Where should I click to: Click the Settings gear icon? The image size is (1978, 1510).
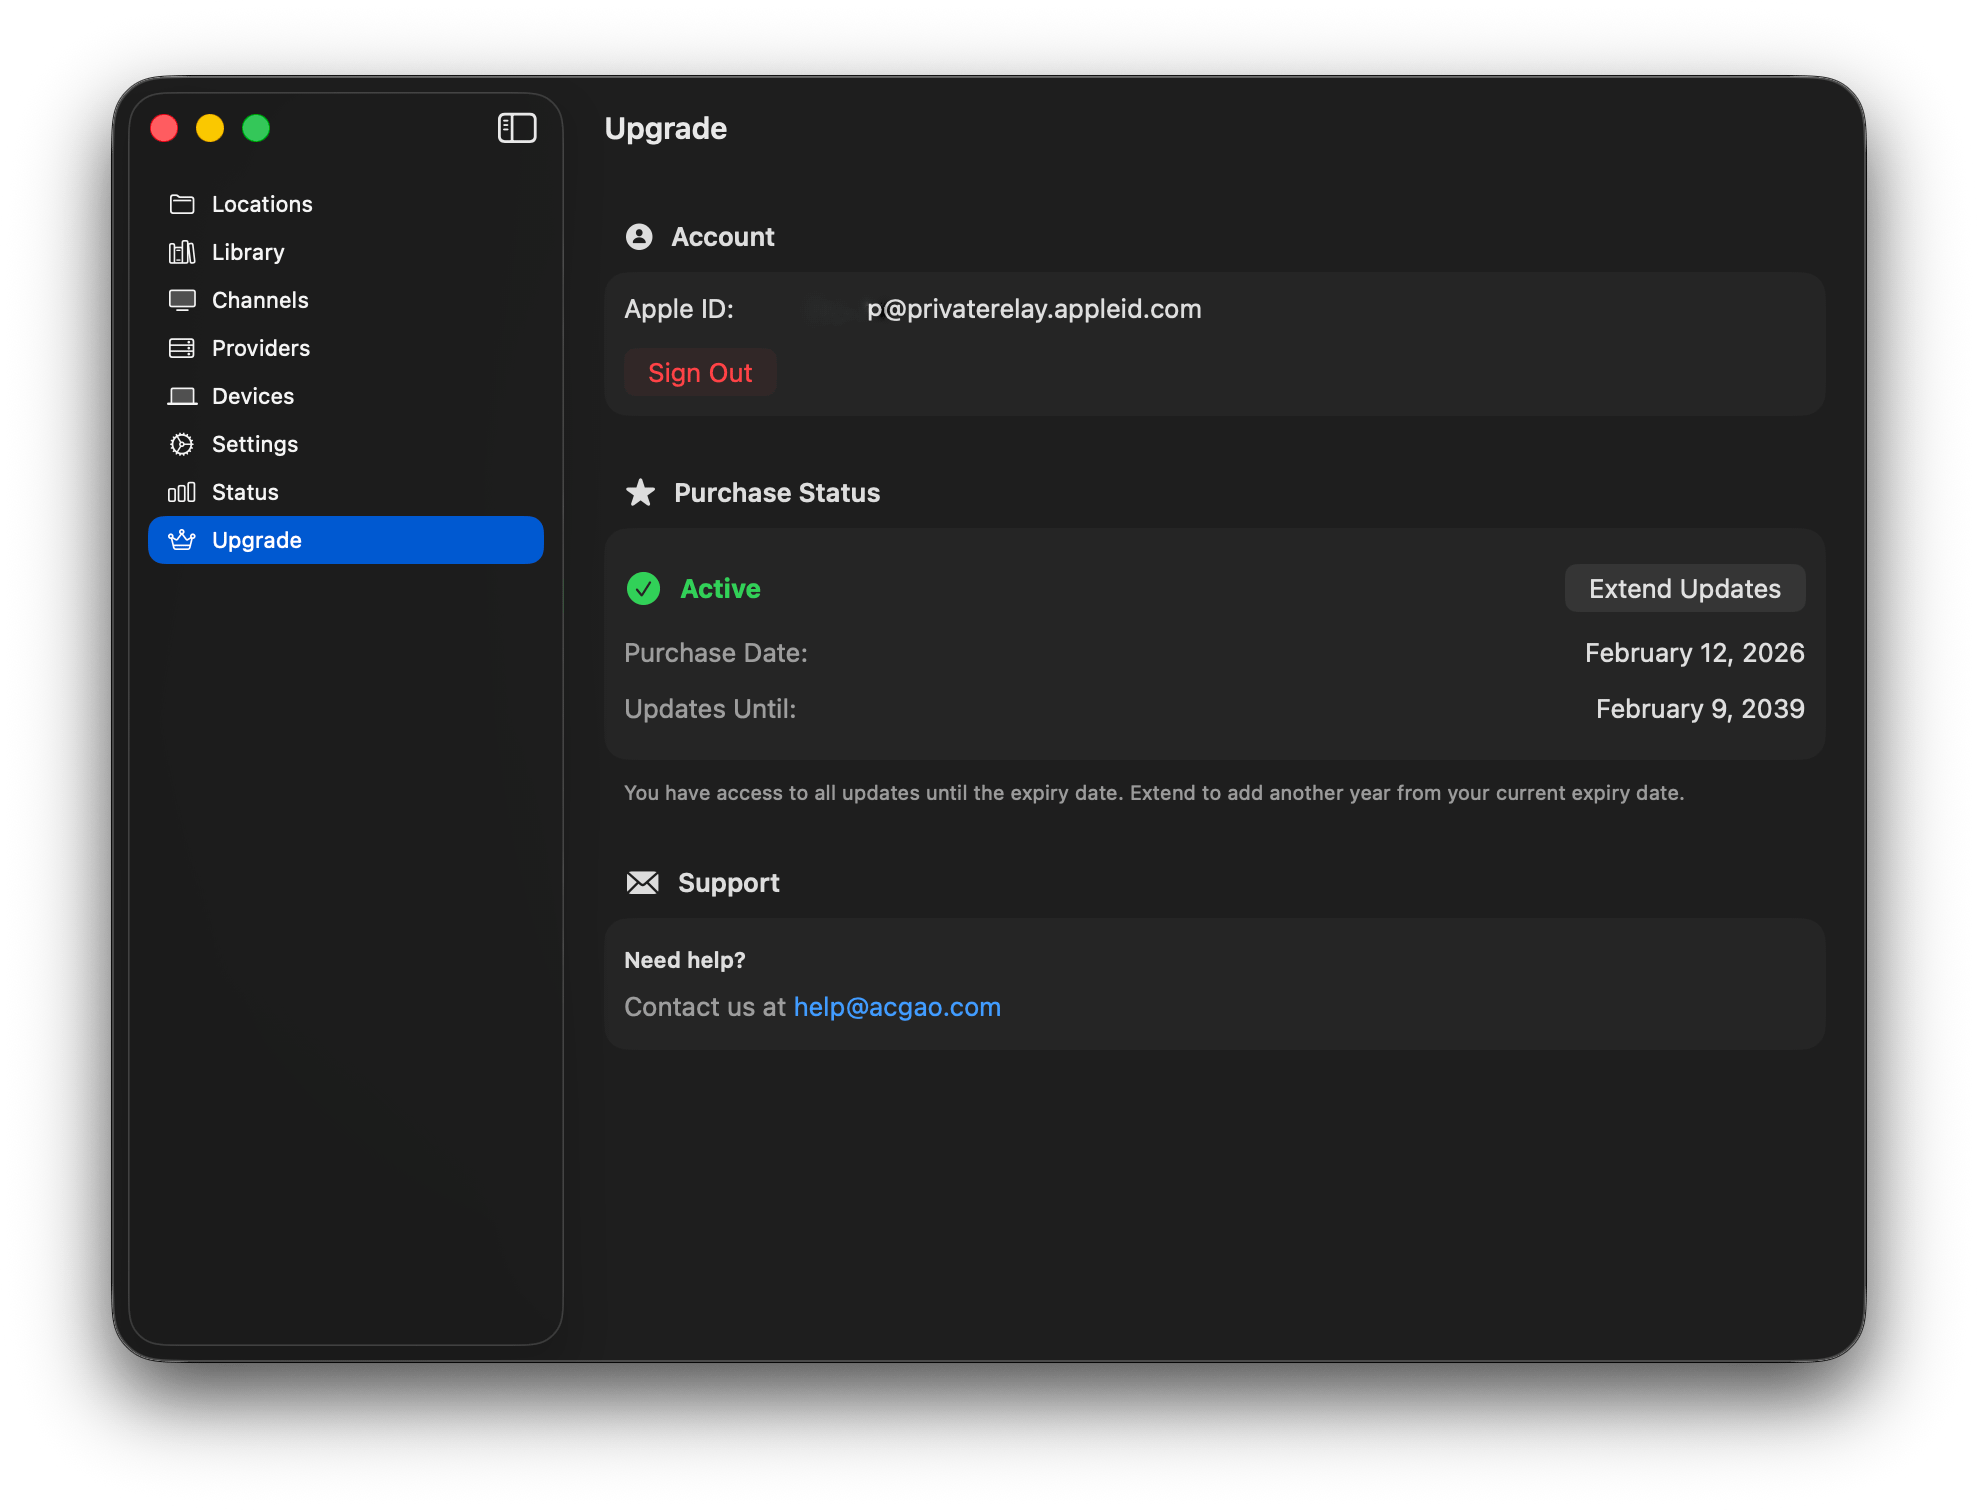(x=182, y=444)
